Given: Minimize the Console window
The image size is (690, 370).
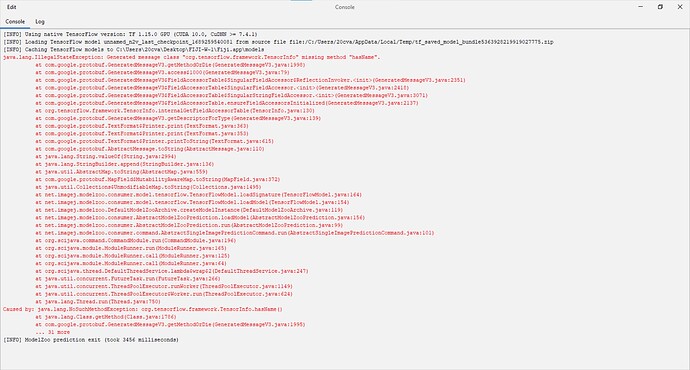Looking at the screenshot, I should tap(641, 7).
